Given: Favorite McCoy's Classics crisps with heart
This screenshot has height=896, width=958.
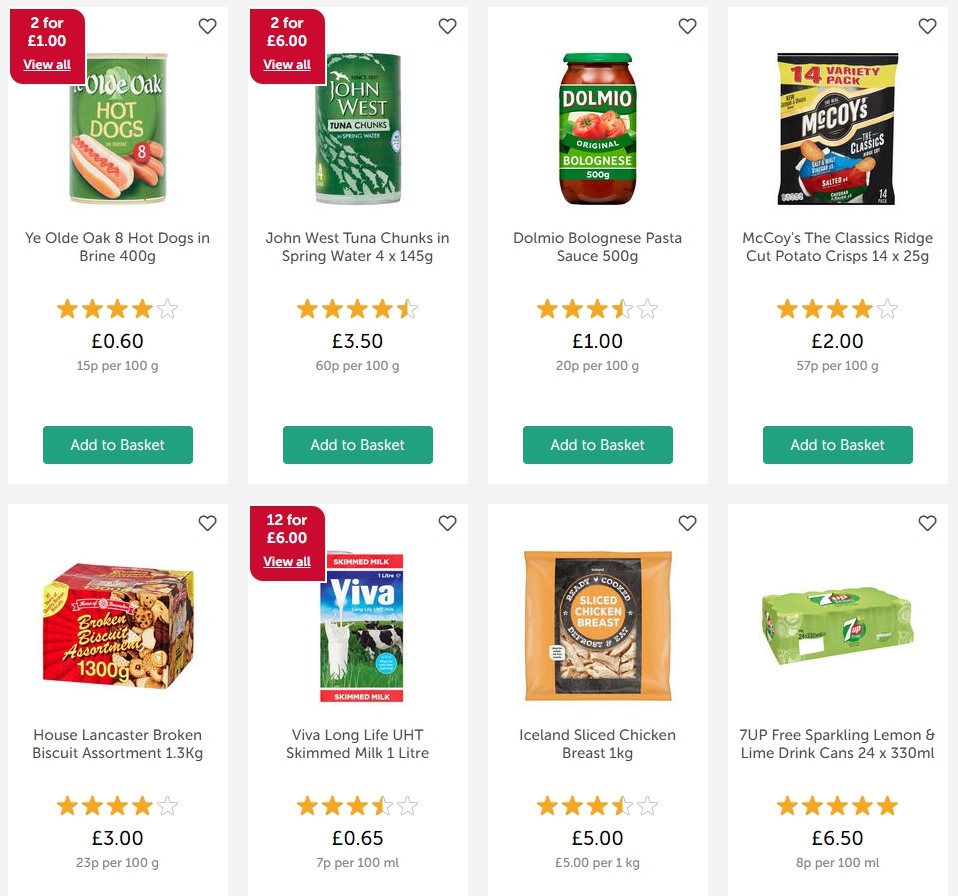Looking at the screenshot, I should (927, 27).
